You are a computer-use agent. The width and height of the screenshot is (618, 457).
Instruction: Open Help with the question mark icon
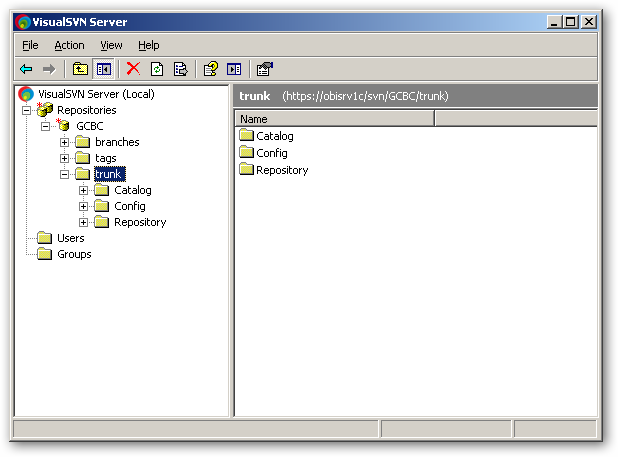pyautogui.click(x=210, y=69)
